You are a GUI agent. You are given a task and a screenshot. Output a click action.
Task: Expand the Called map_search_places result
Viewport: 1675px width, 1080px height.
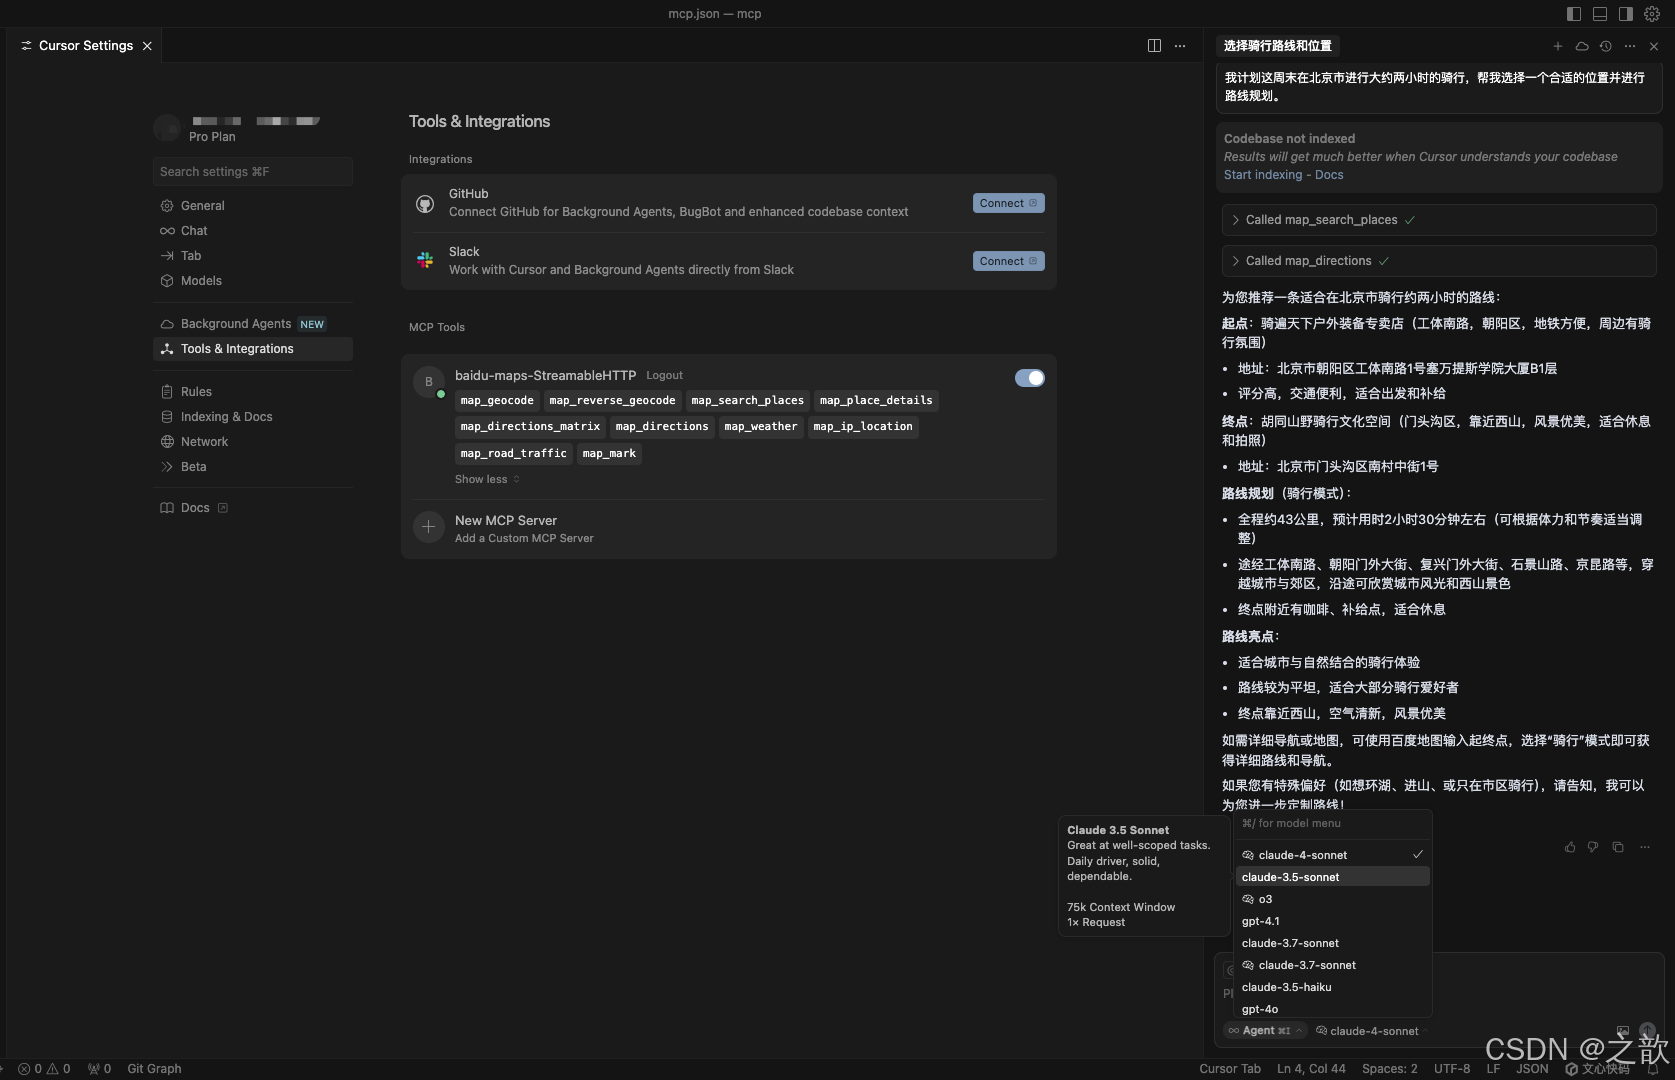click(x=1439, y=220)
